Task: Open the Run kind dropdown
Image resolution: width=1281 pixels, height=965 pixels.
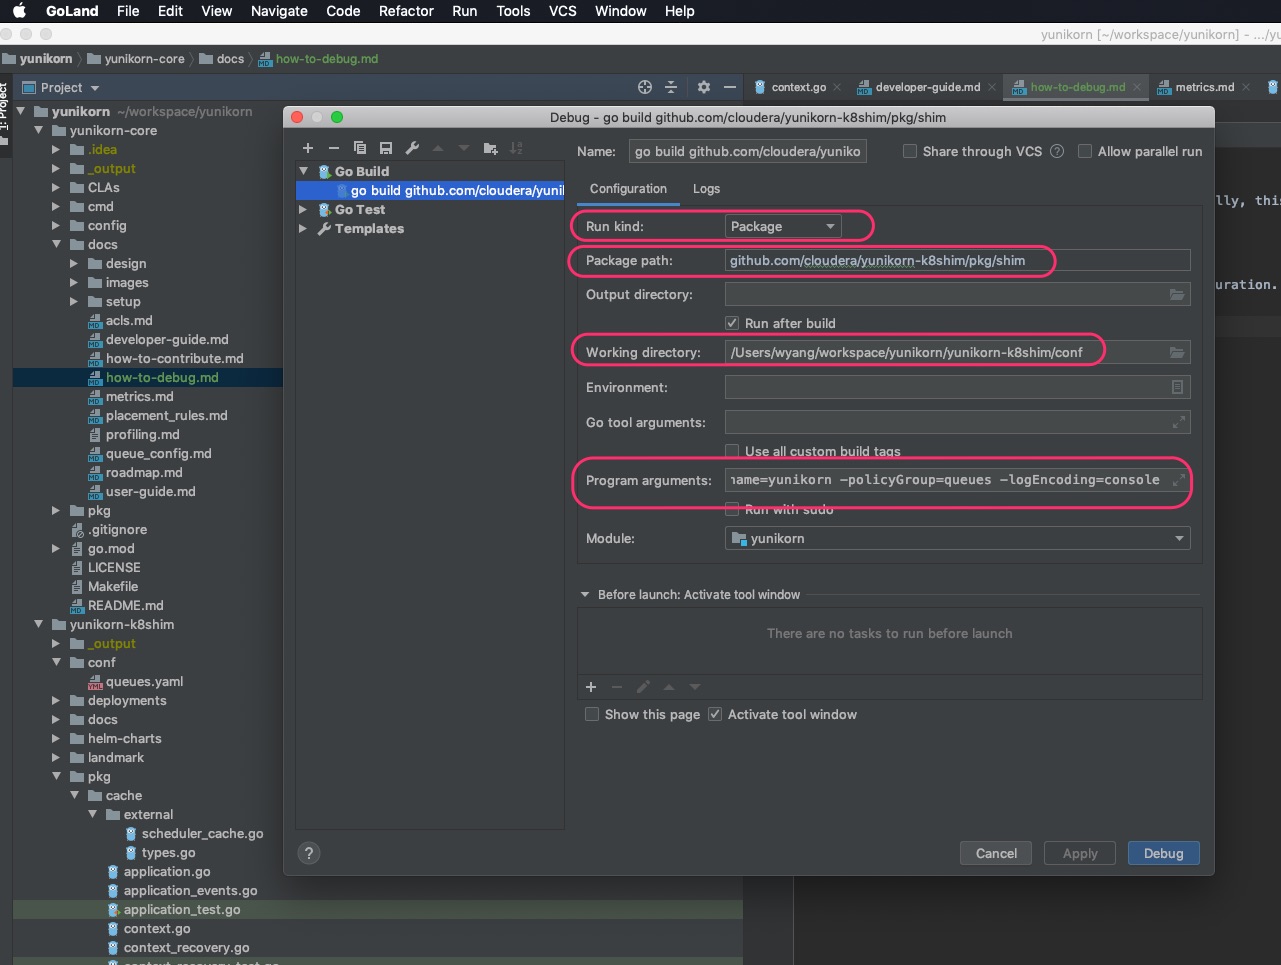Action: click(x=782, y=226)
